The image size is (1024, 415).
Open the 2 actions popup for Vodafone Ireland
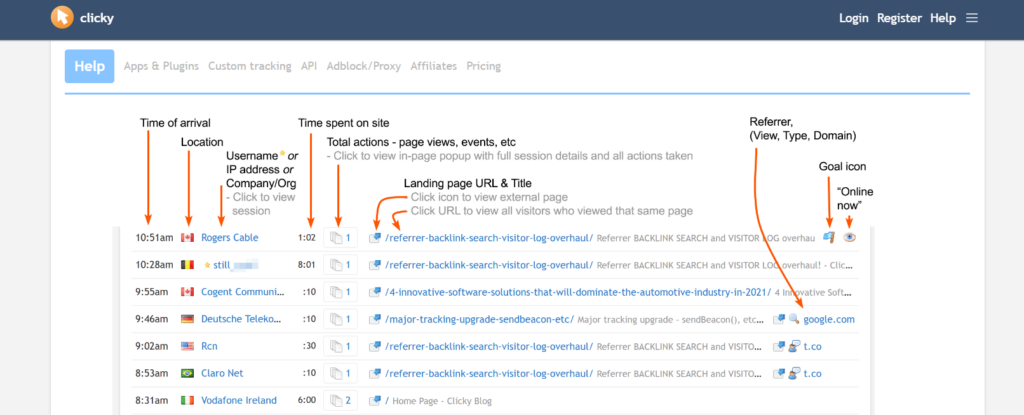340,401
